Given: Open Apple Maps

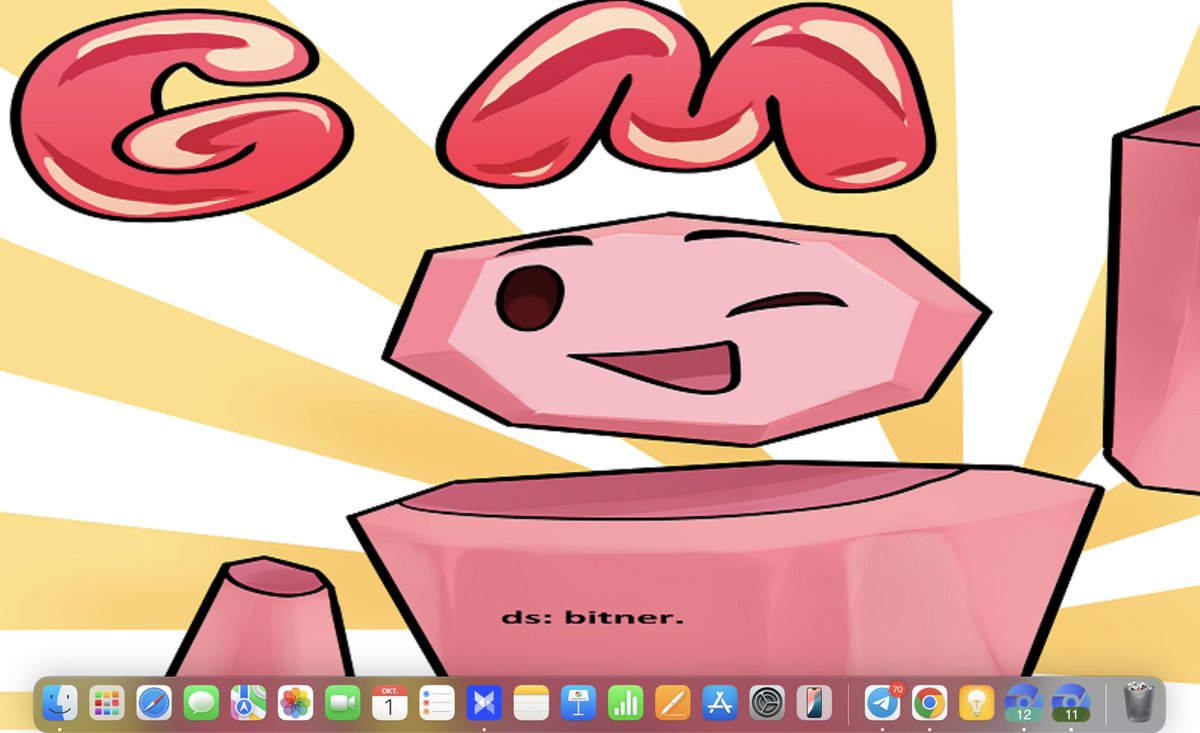Looking at the screenshot, I should point(248,703).
